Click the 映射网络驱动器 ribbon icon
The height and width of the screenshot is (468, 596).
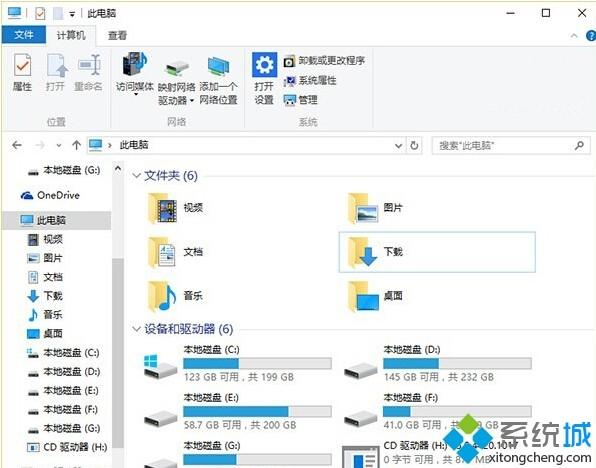coord(176,68)
